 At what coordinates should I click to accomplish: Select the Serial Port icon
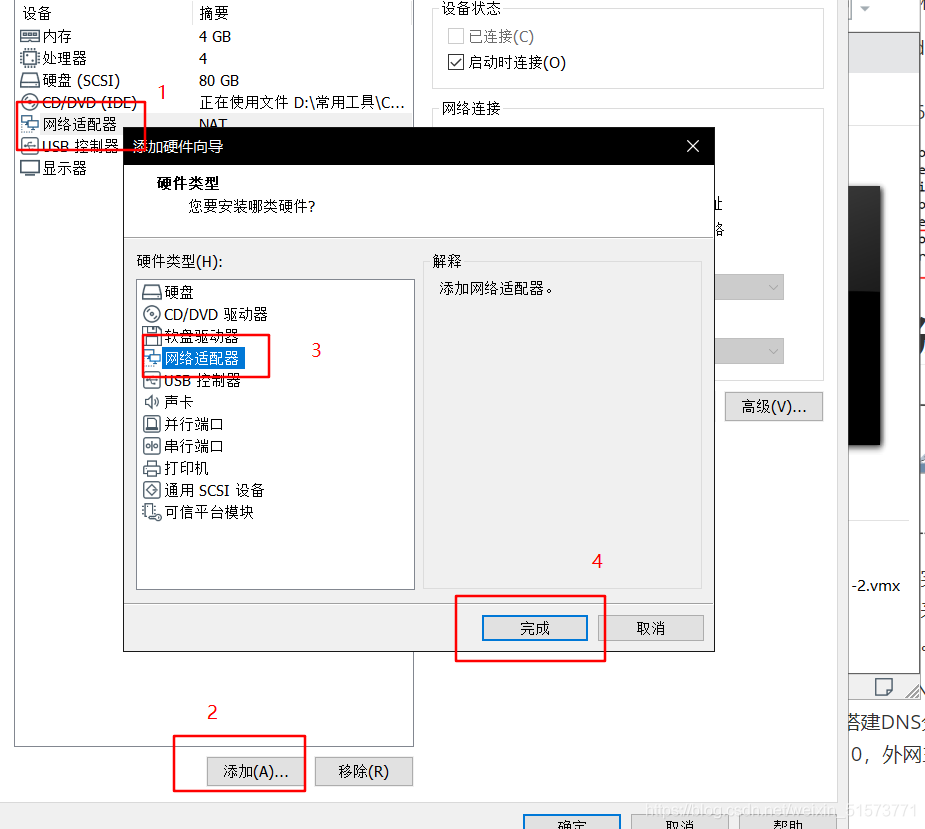152,446
